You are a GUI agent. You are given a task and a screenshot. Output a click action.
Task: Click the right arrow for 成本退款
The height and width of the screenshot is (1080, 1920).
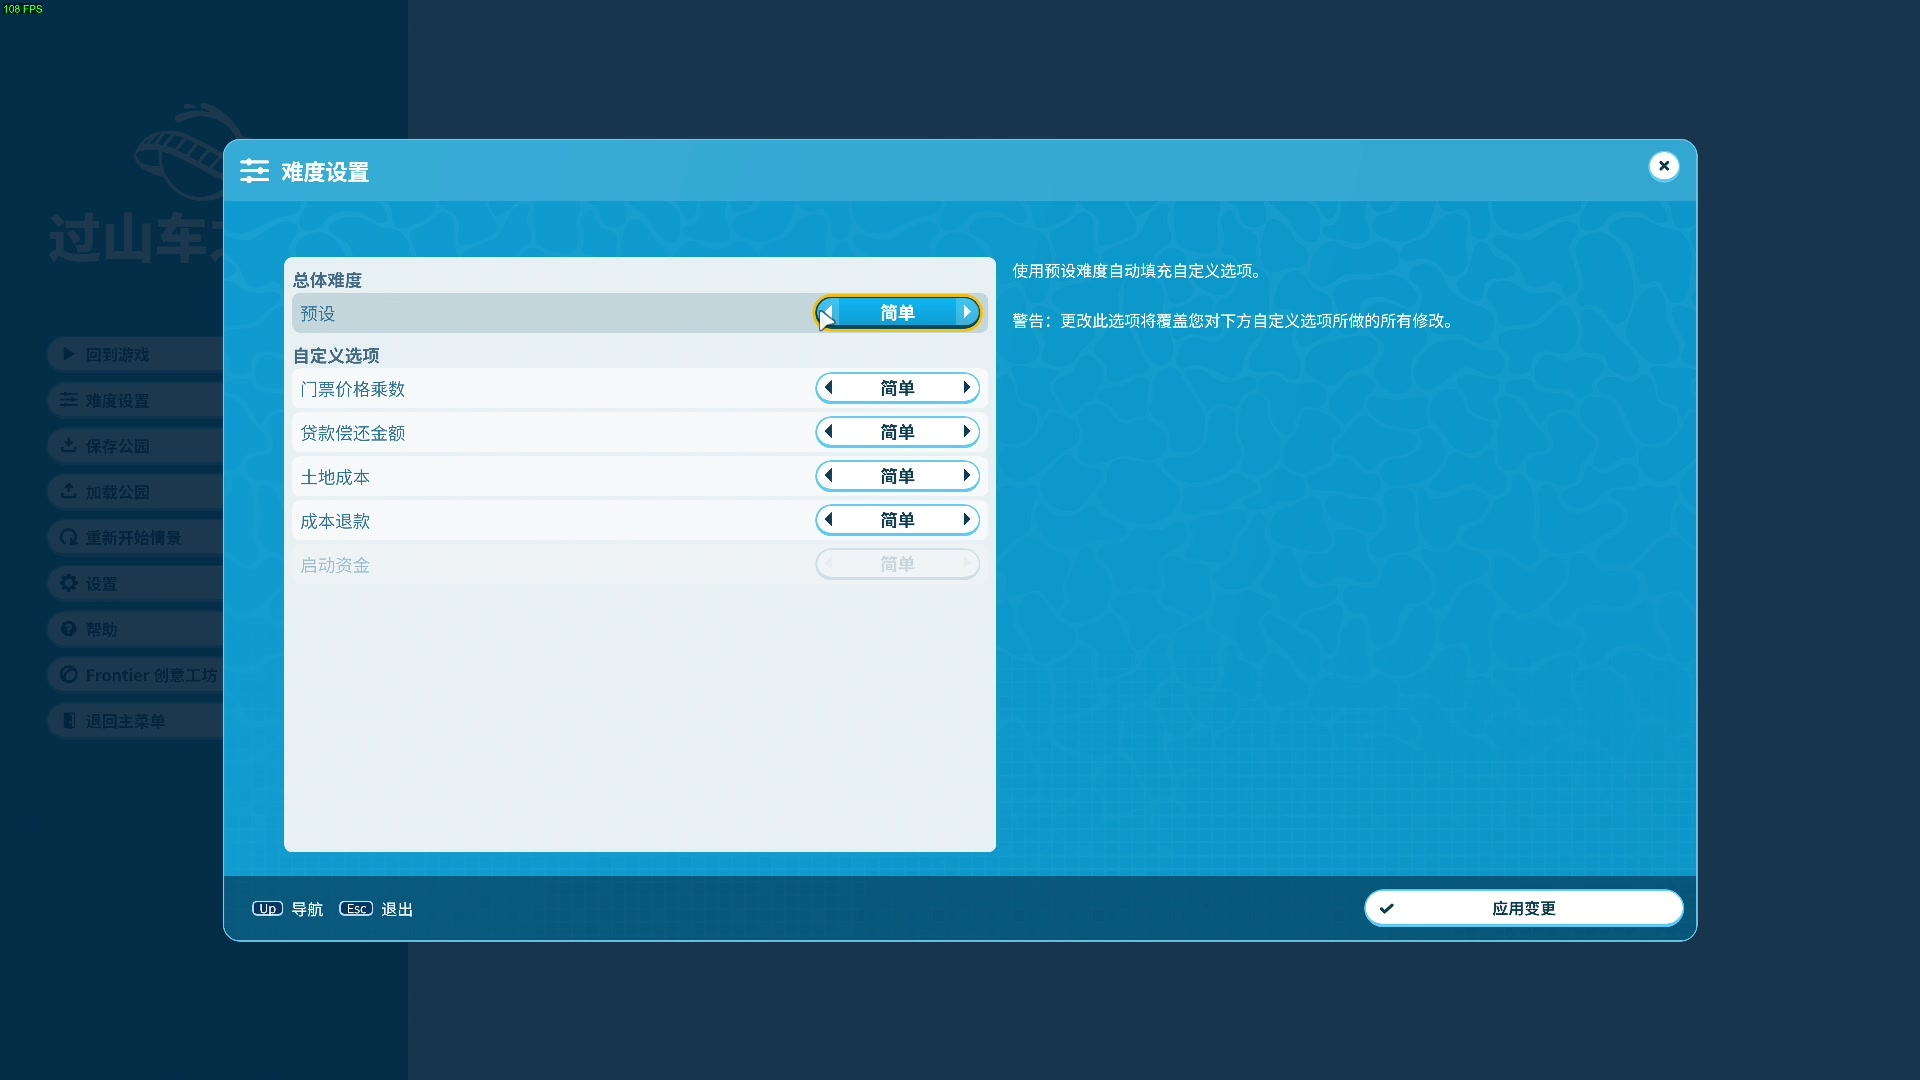click(966, 520)
